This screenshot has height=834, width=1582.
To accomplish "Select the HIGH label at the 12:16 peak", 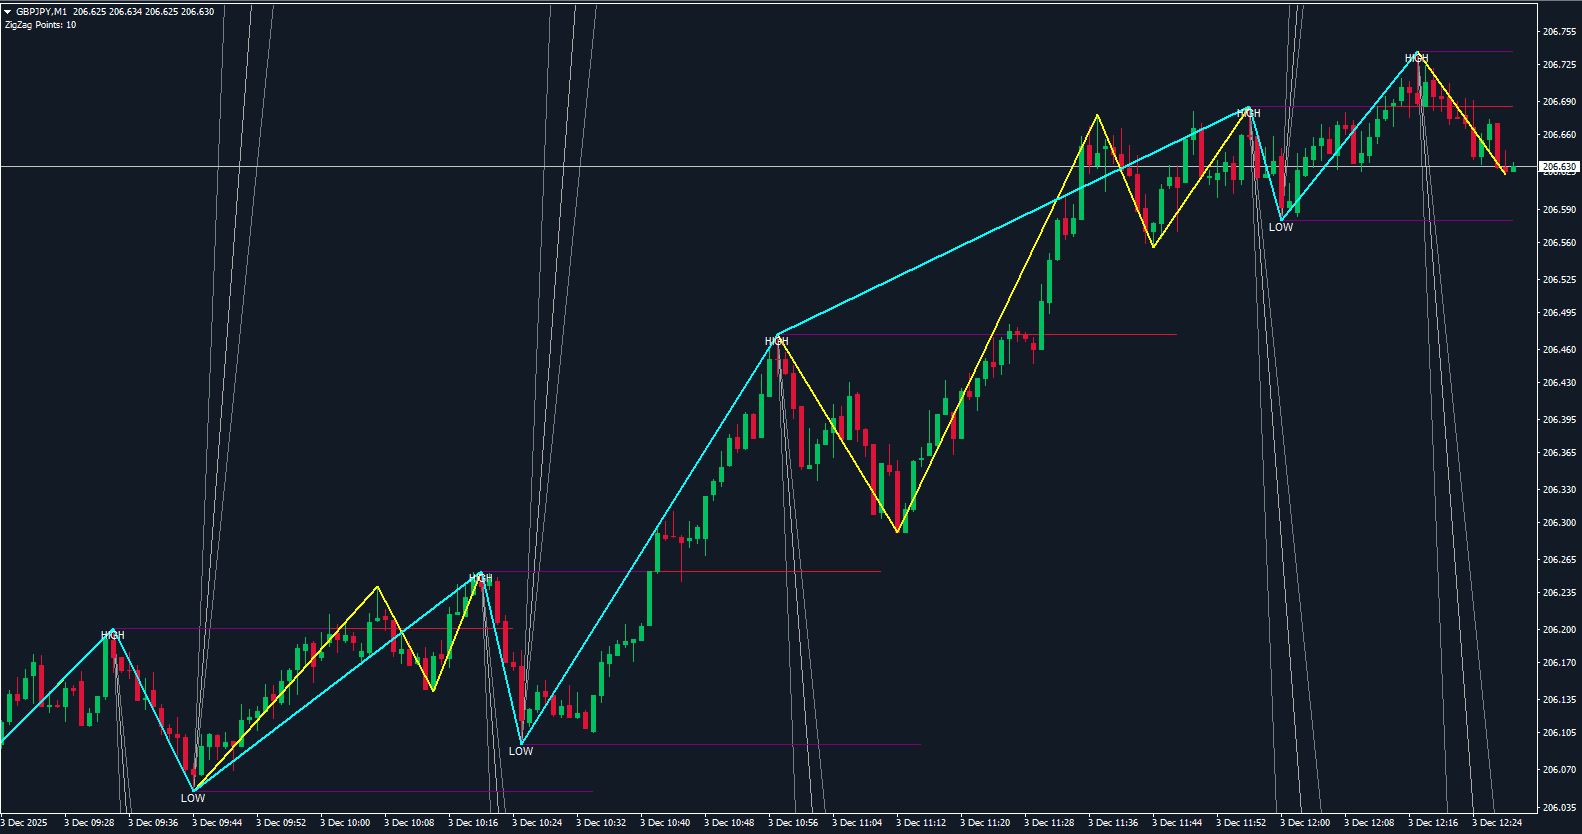I will [1417, 58].
